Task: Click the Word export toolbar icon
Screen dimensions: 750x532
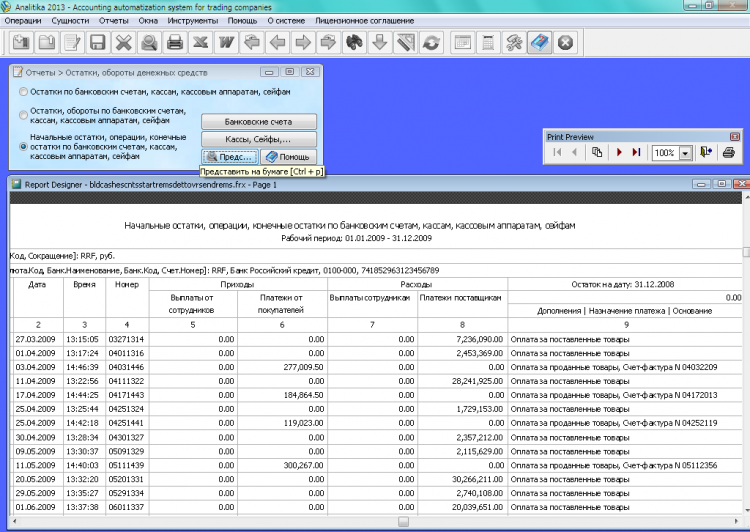Action: point(226,43)
